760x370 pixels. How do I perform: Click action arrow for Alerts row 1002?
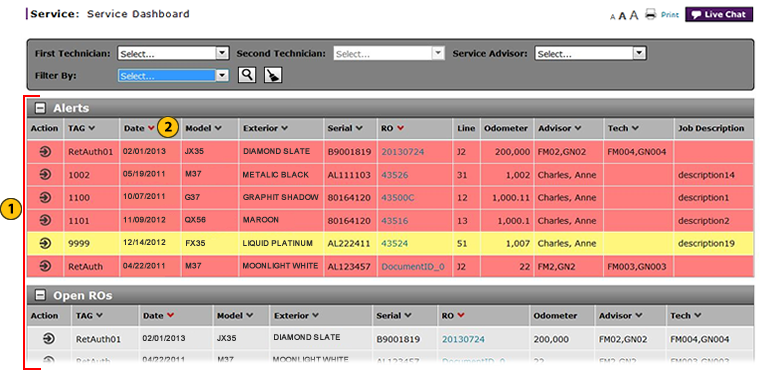point(45,175)
